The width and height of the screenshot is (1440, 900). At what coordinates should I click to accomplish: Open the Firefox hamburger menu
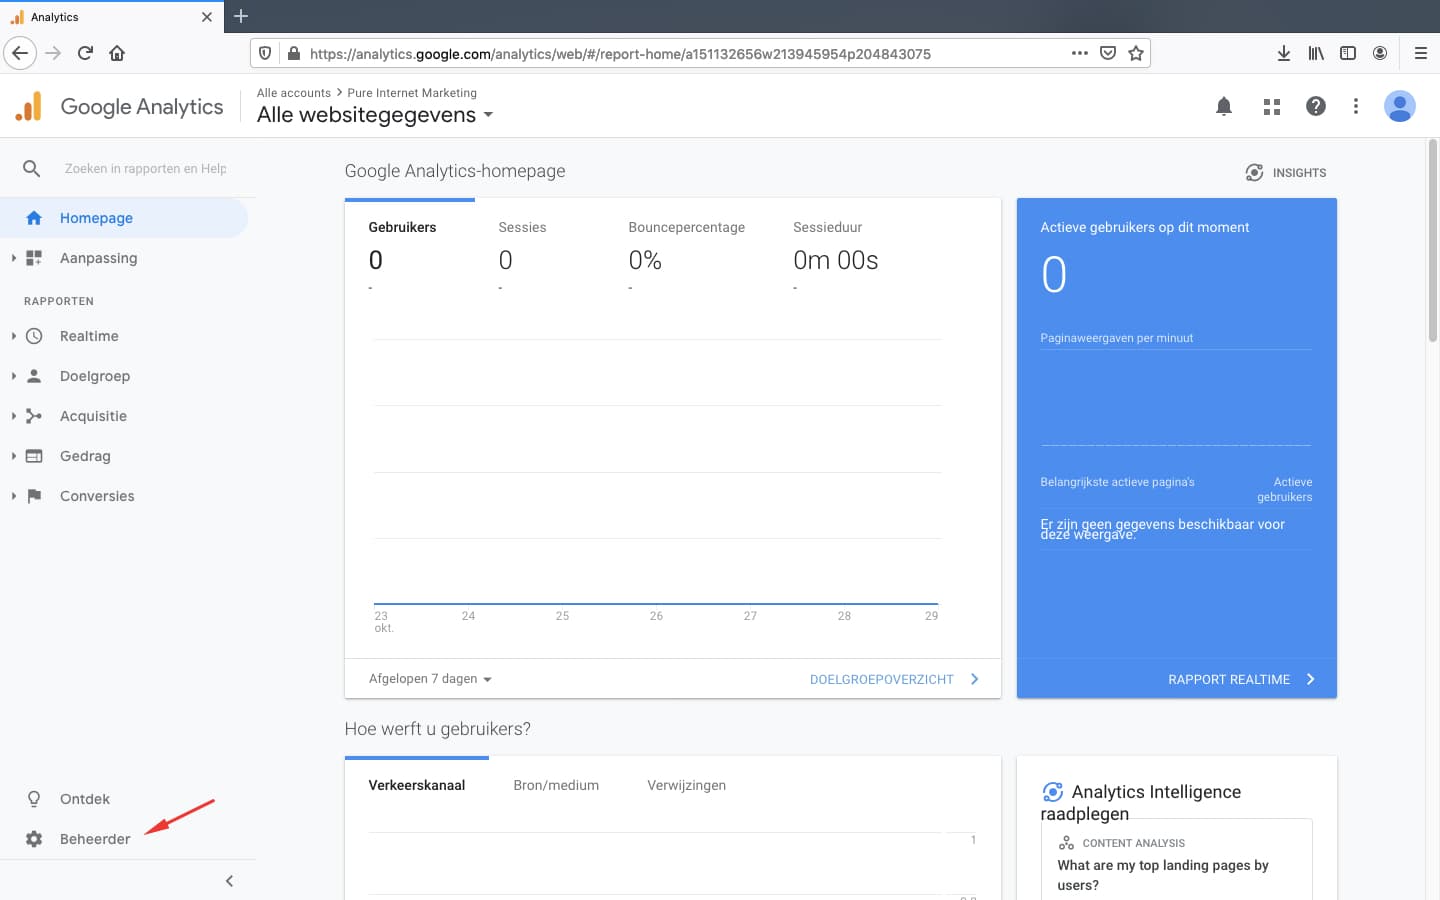coord(1420,53)
